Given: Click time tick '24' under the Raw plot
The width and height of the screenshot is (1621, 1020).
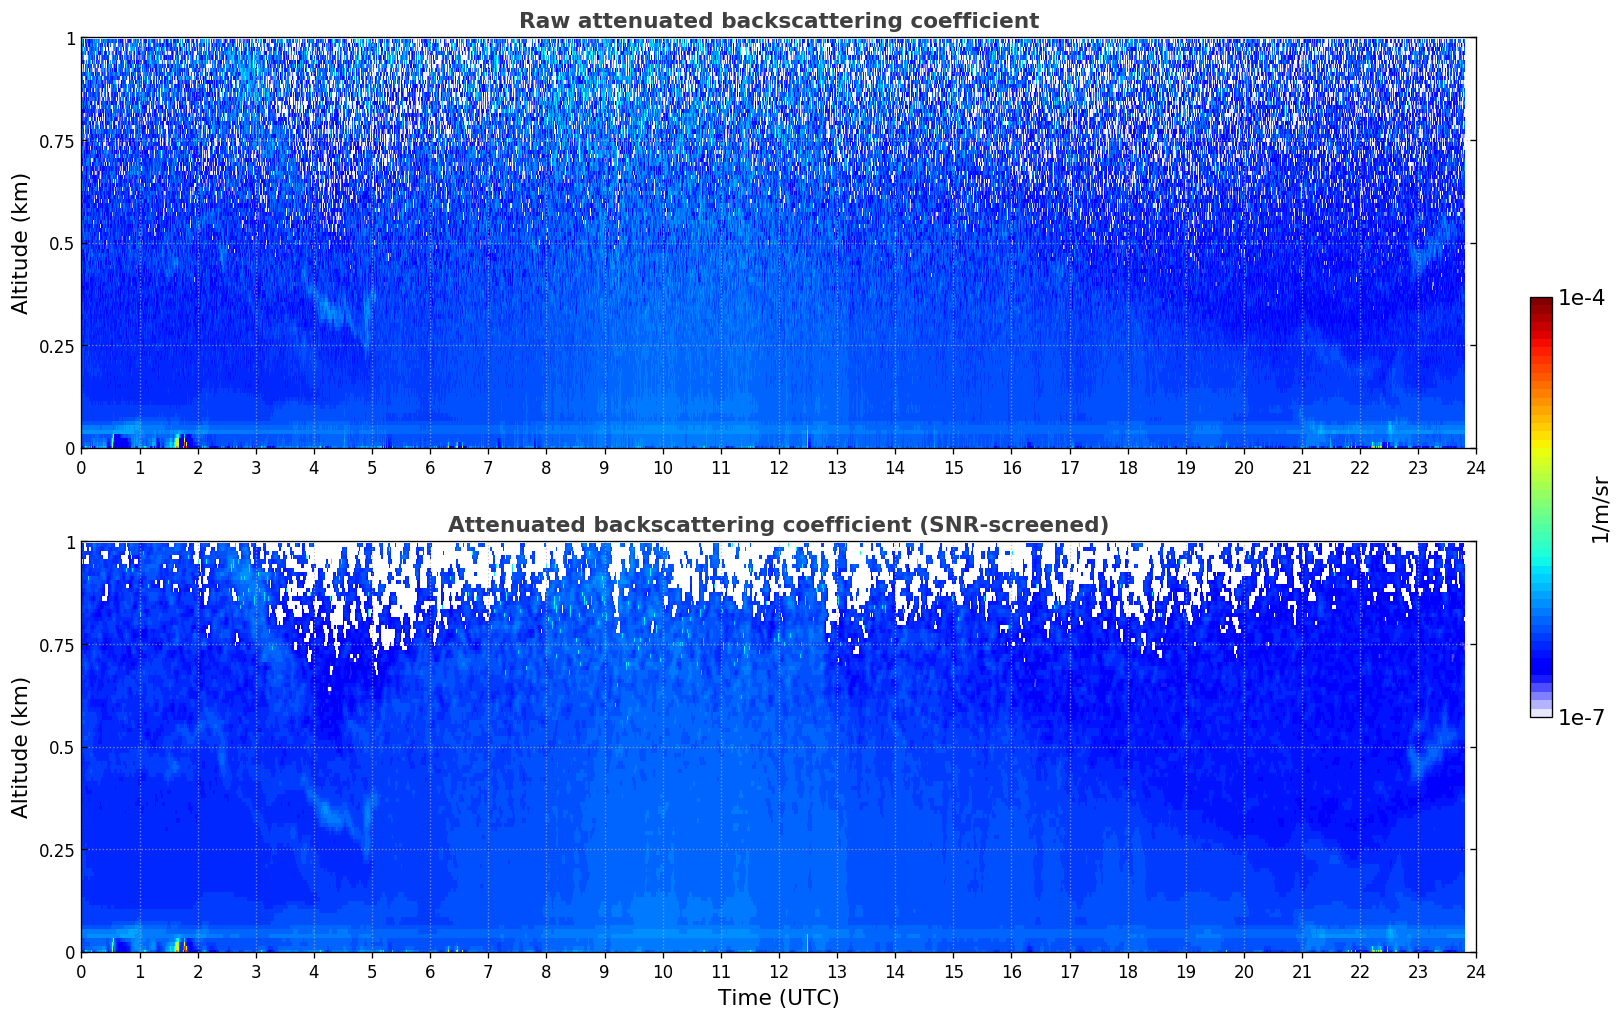Looking at the screenshot, I should (1476, 467).
